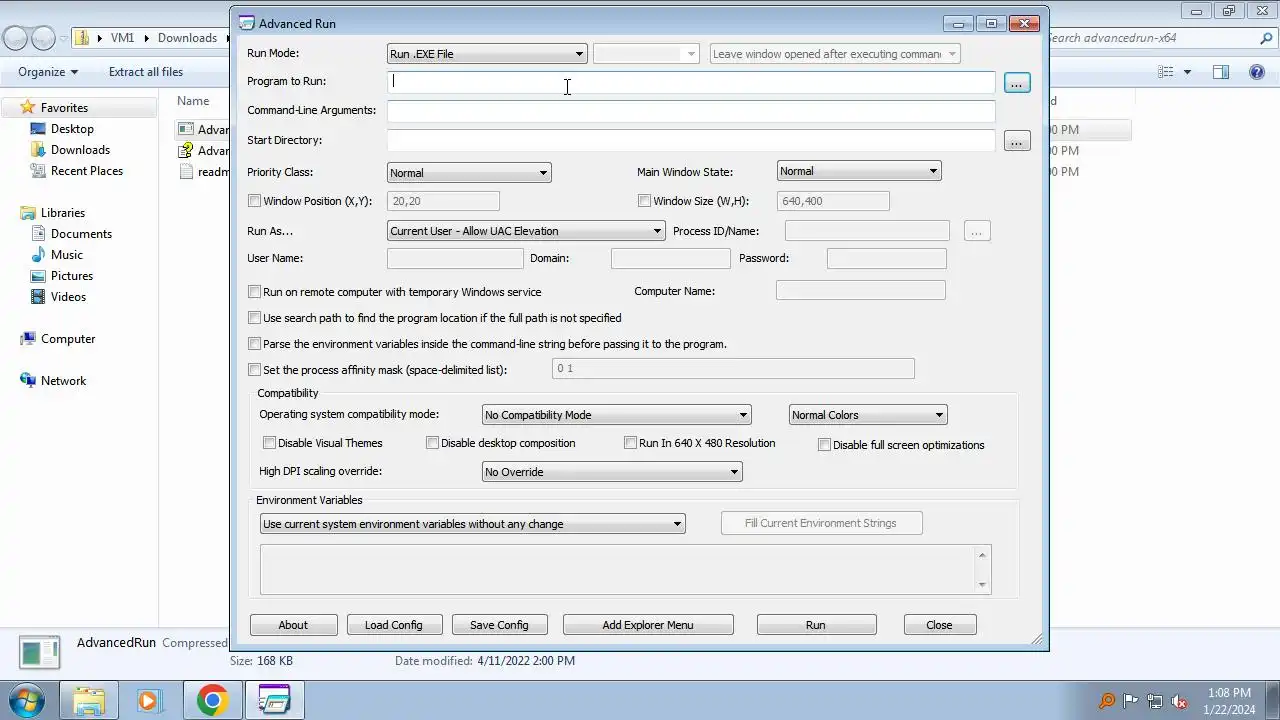Browse for Program to Run
Image resolution: width=1280 pixels, height=720 pixels.
pyautogui.click(x=1017, y=83)
